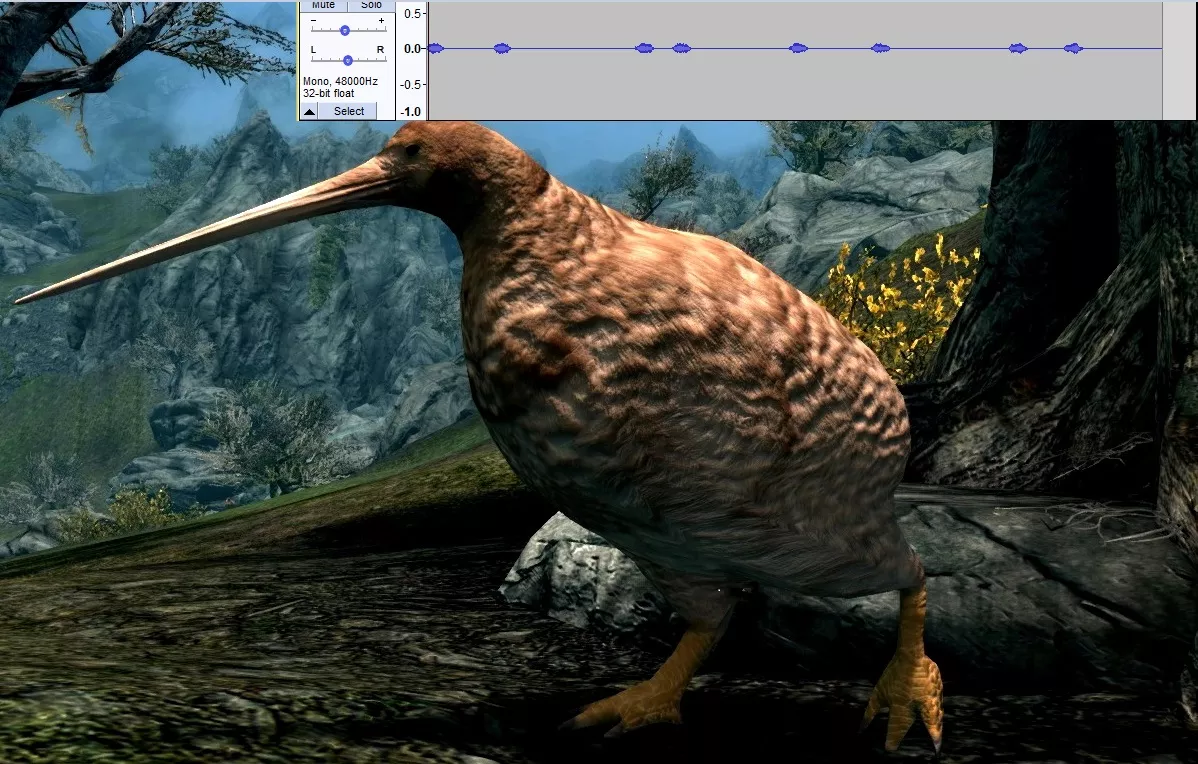Viewport: 1198px width, 764px height.
Task: Click the 'Mono, 48000Hz' track info text
Action: (340, 81)
